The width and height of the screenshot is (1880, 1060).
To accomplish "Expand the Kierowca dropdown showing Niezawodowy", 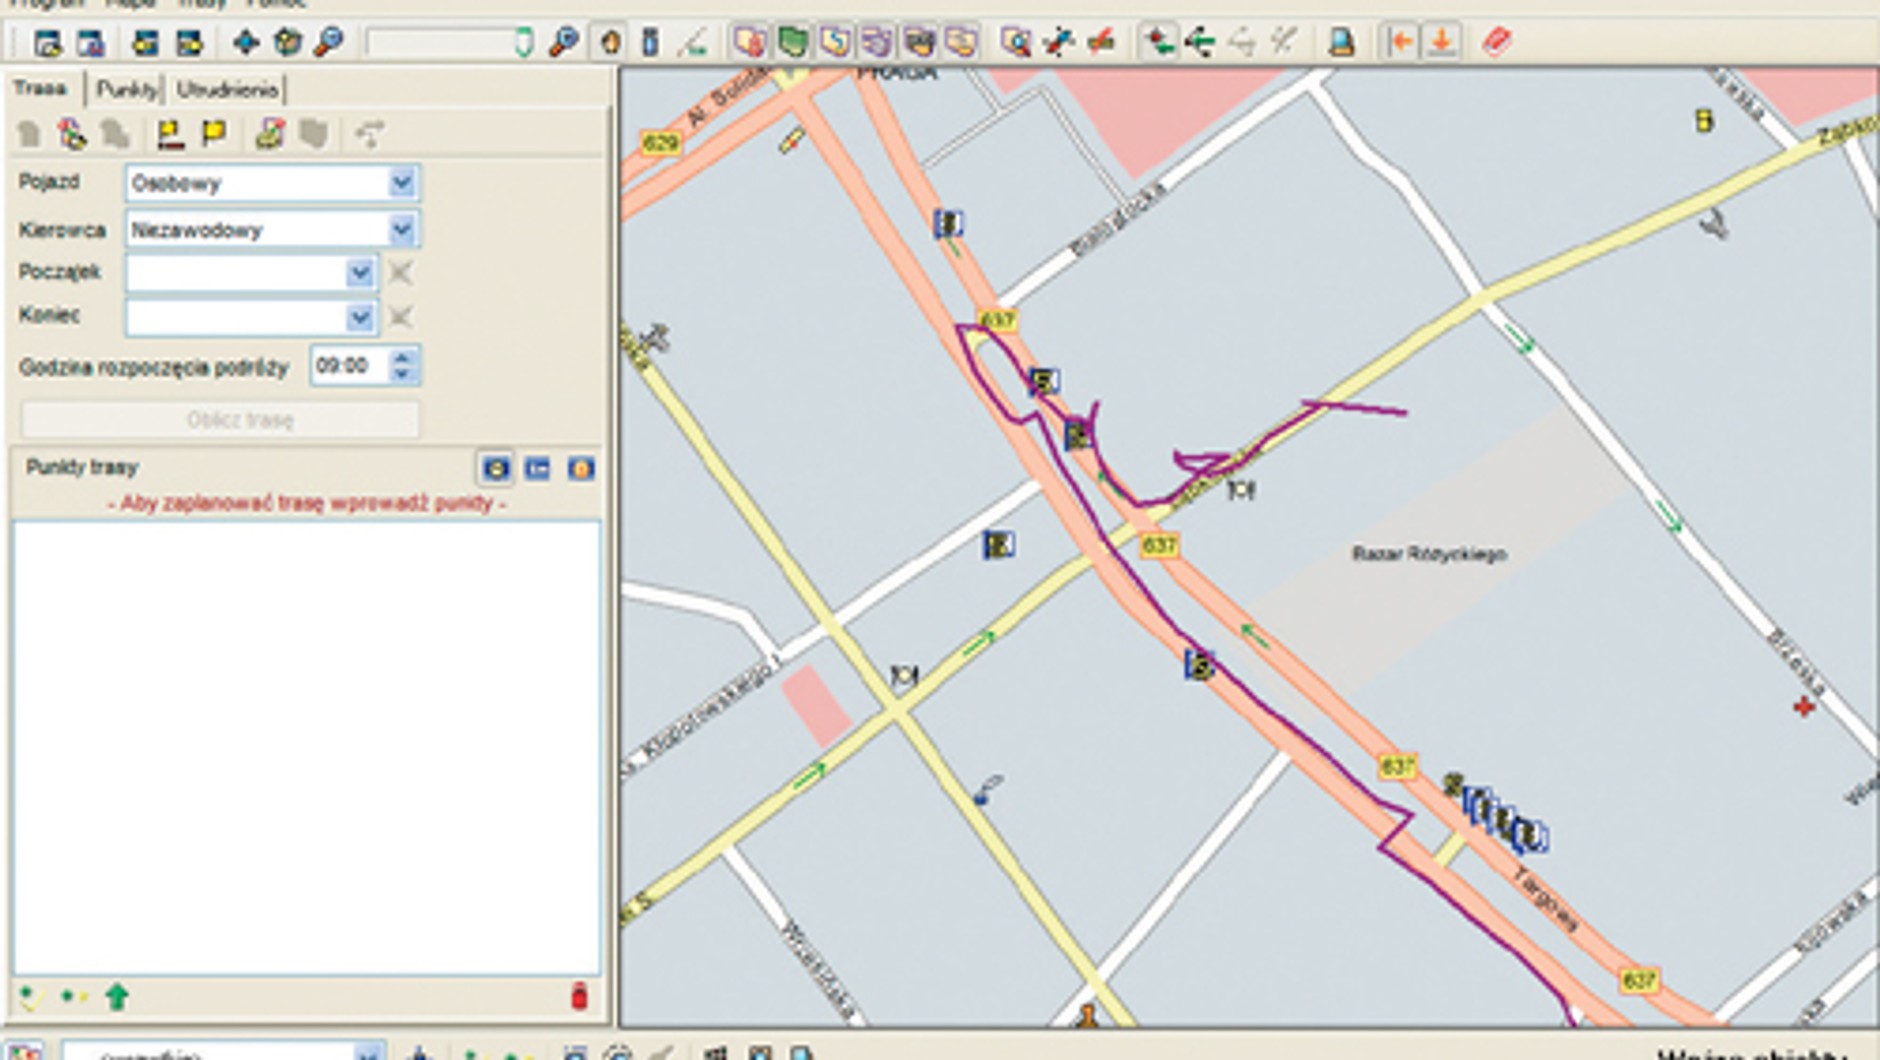I will point(401,230).
